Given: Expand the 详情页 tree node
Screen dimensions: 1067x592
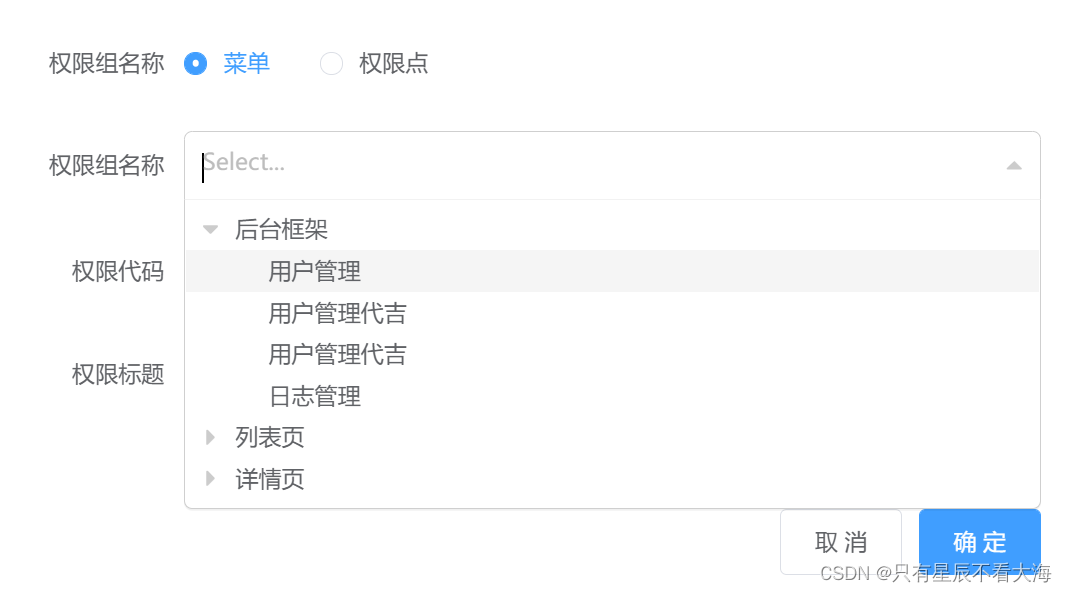Looking at the screenshot, I should click(210, 479).
